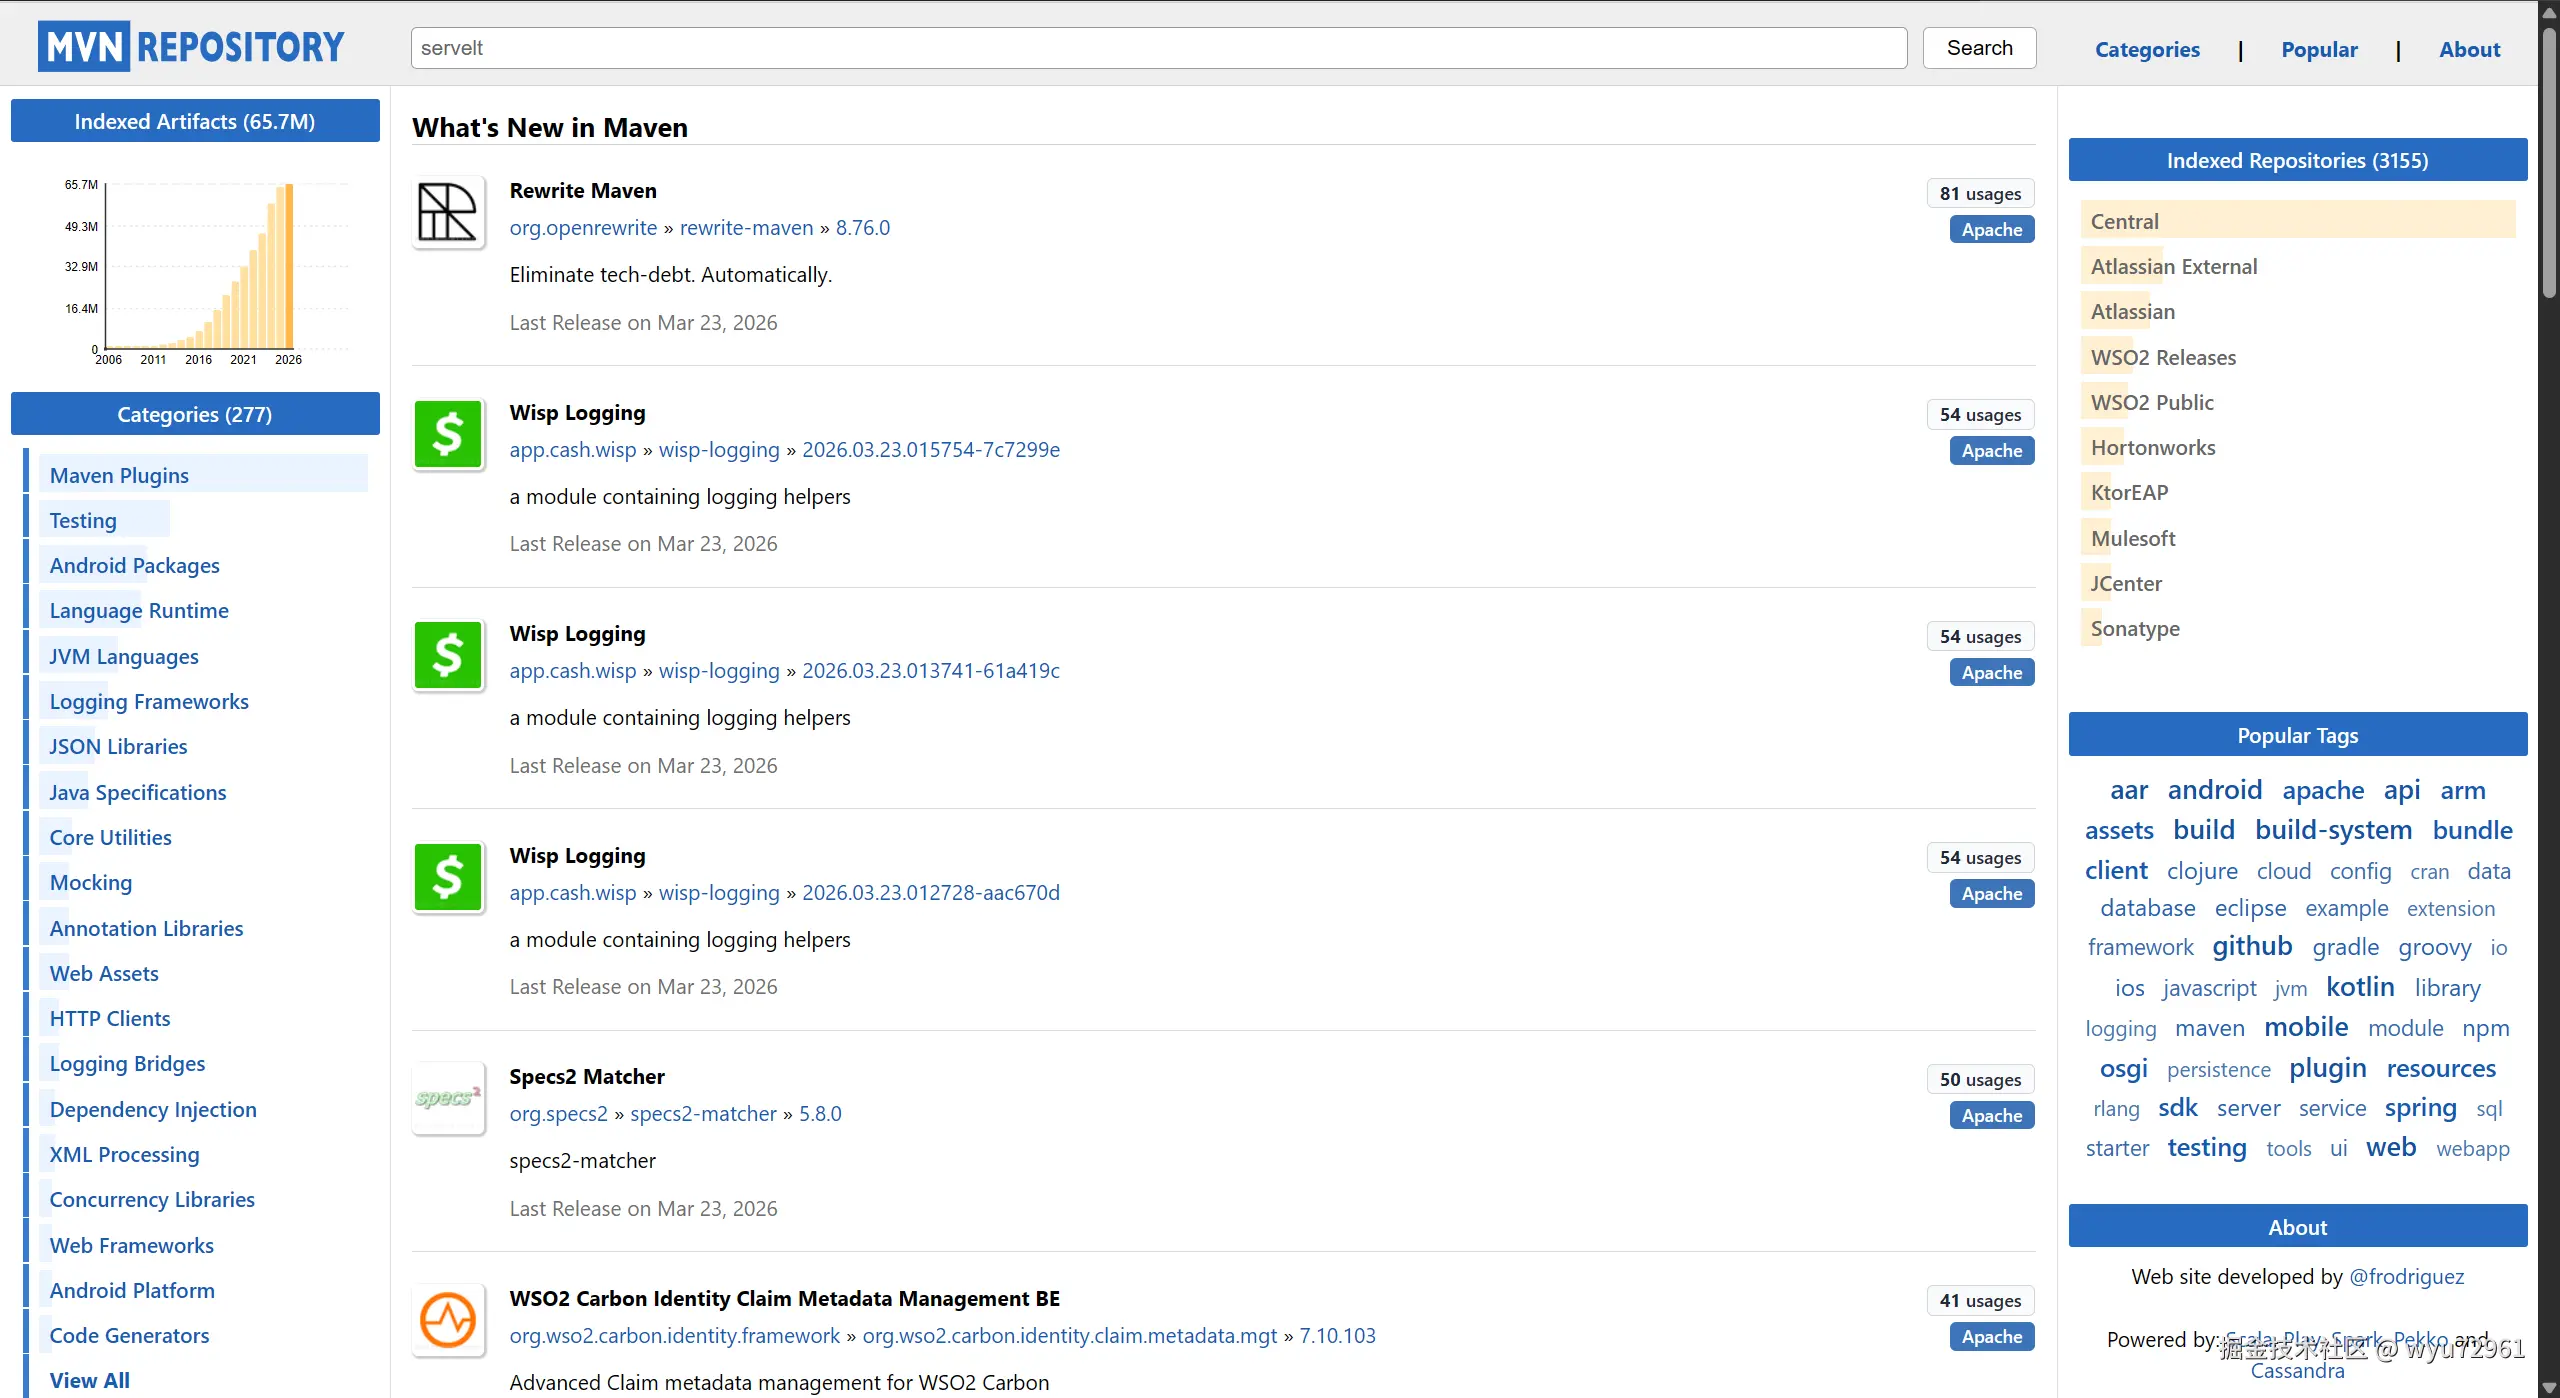The height and width of the screenshot is (1398, 2560).
Task: Focus the search box containing servelt
Action: click(x=1158, y=48)
